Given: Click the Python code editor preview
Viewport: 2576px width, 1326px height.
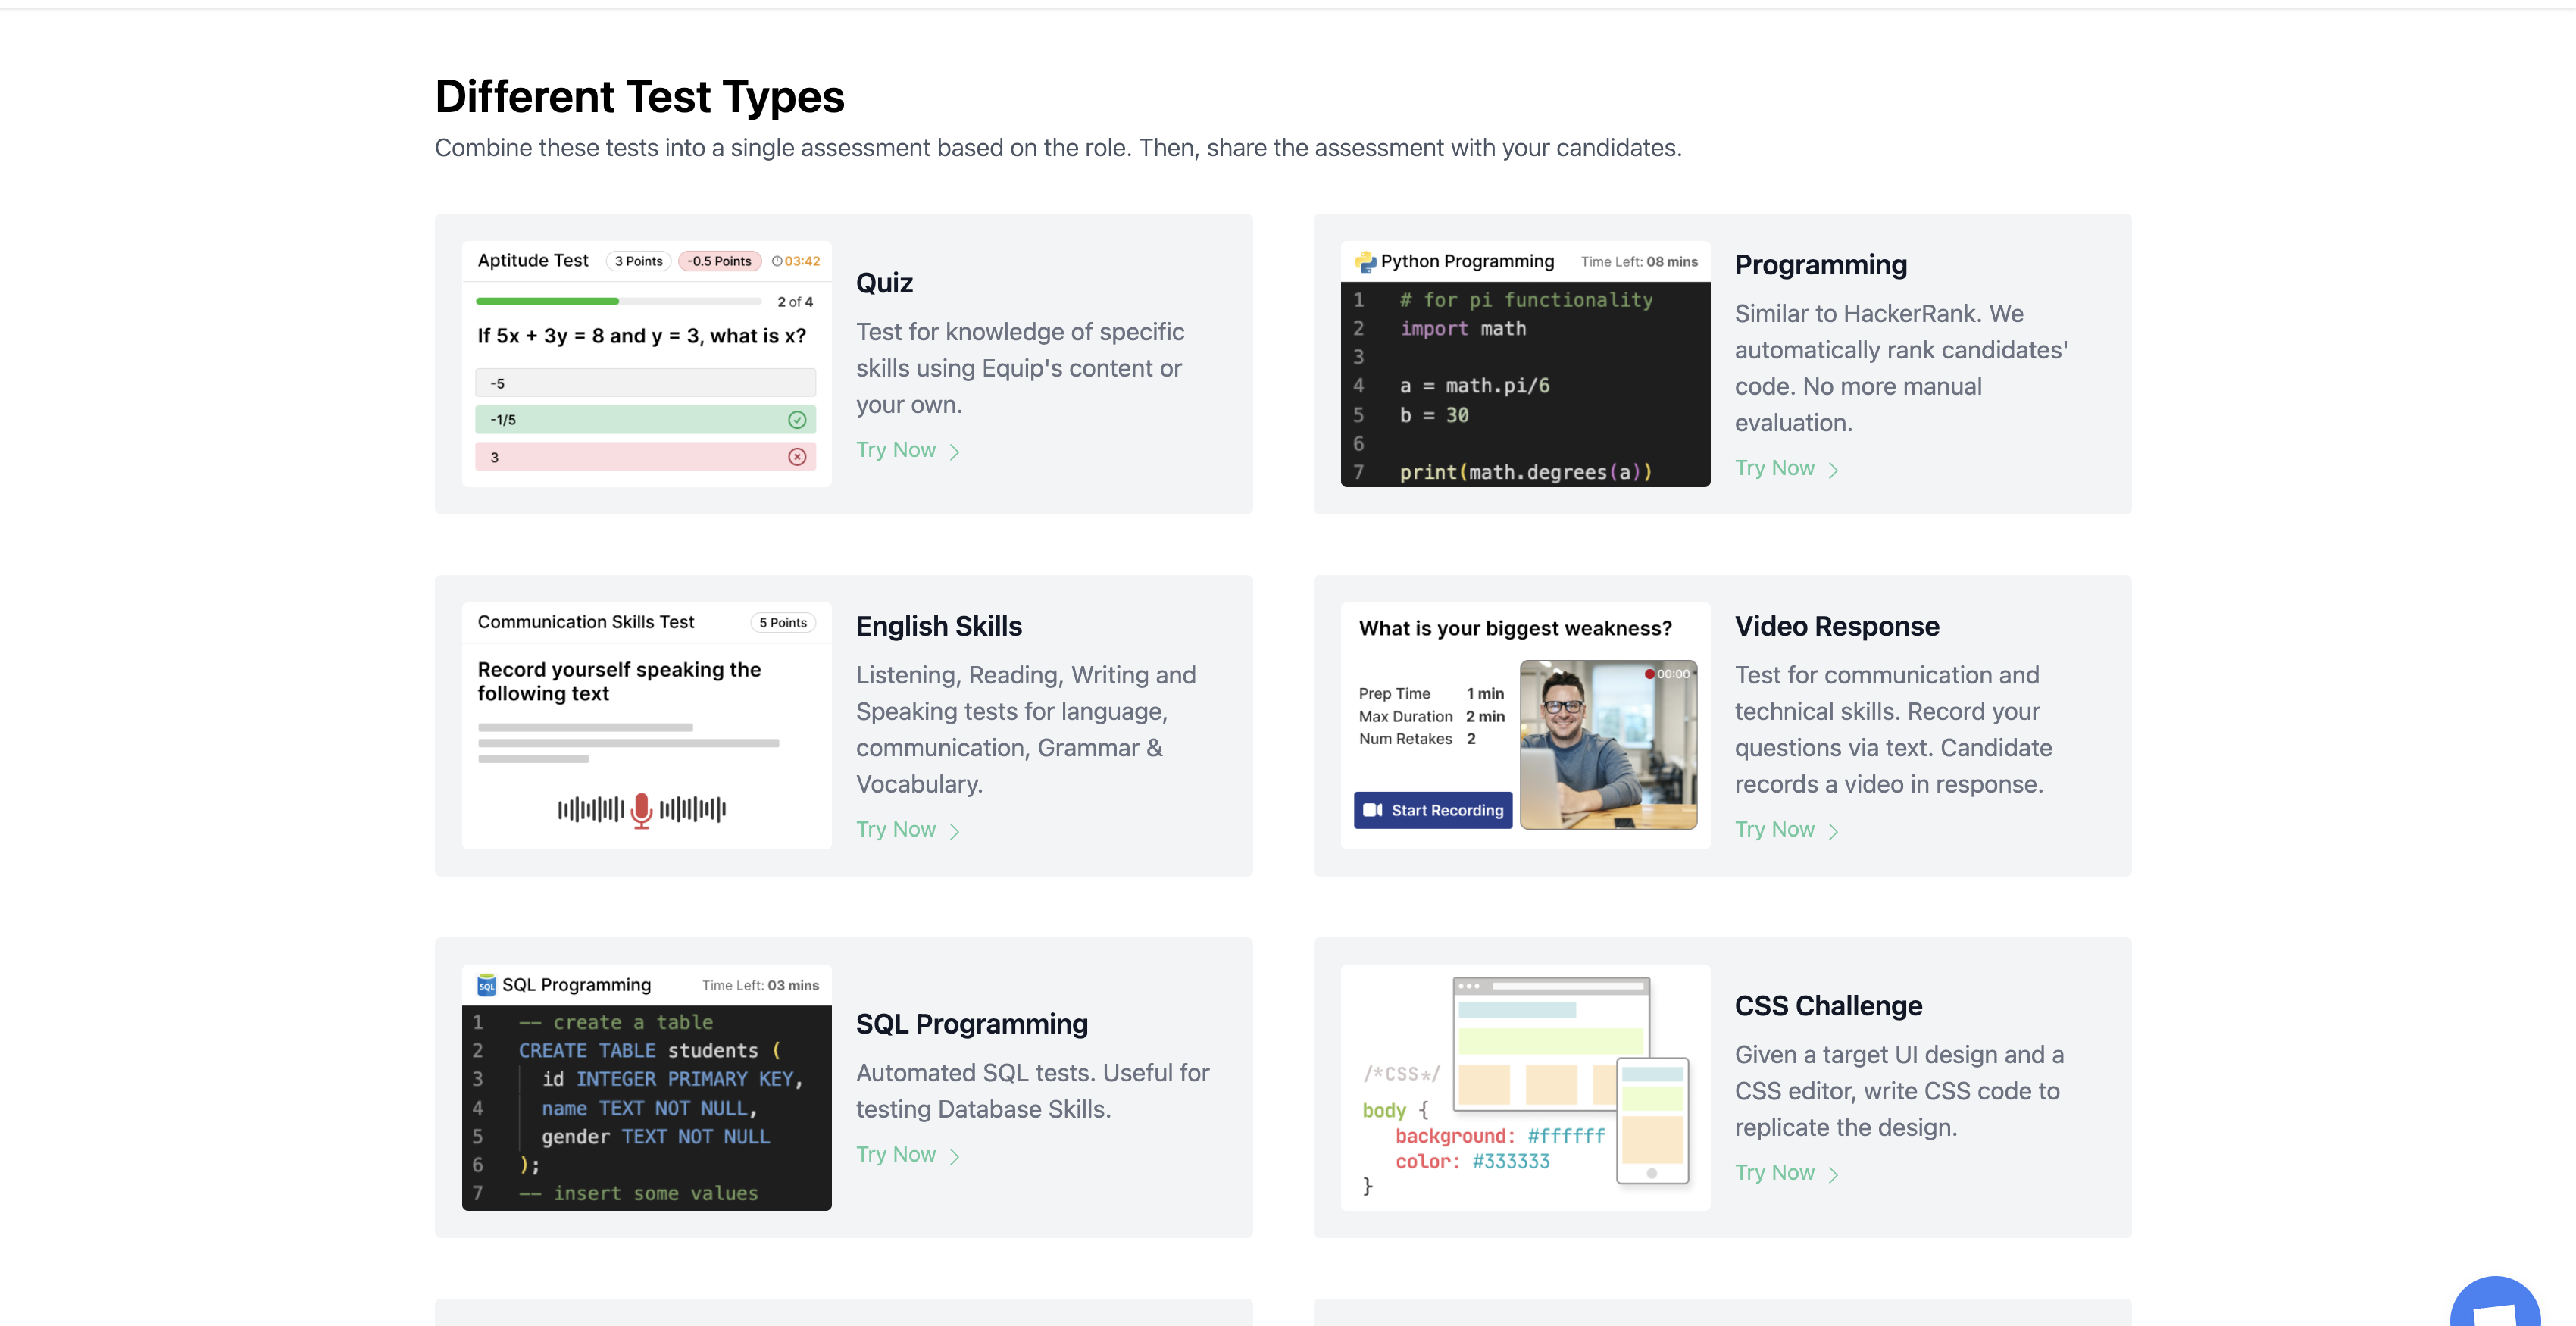Looking at the screenshot, I should pos(1525,385).
